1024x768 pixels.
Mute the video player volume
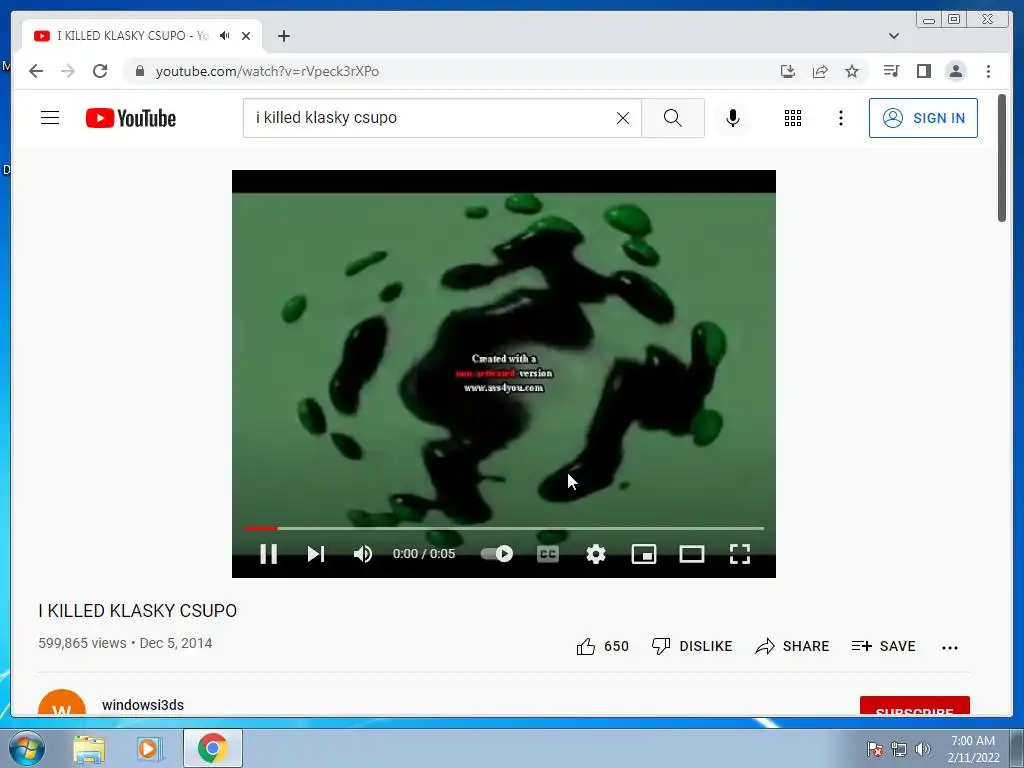pos(362,554)
